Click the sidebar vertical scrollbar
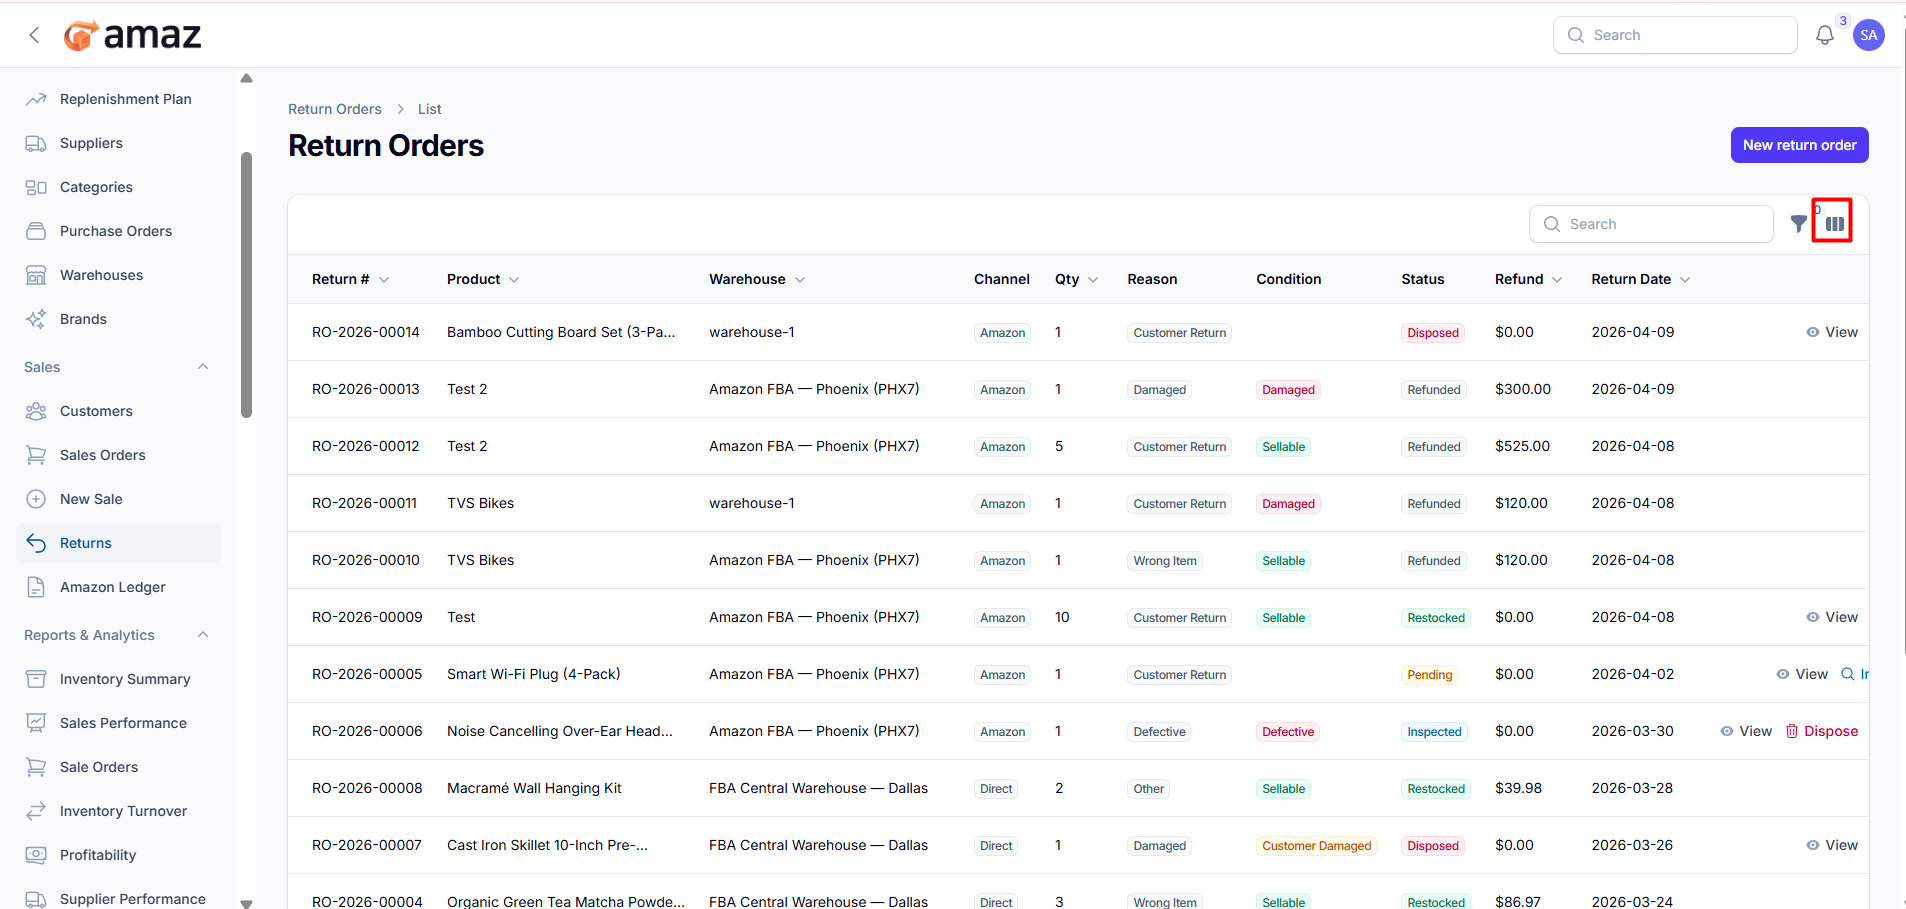Screen dimensions: 1906x909 246,285
